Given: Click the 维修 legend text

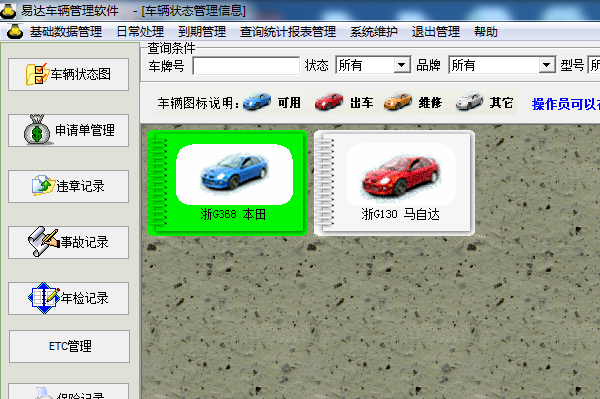Looking at the screenshot, I should tap(430, 103).
